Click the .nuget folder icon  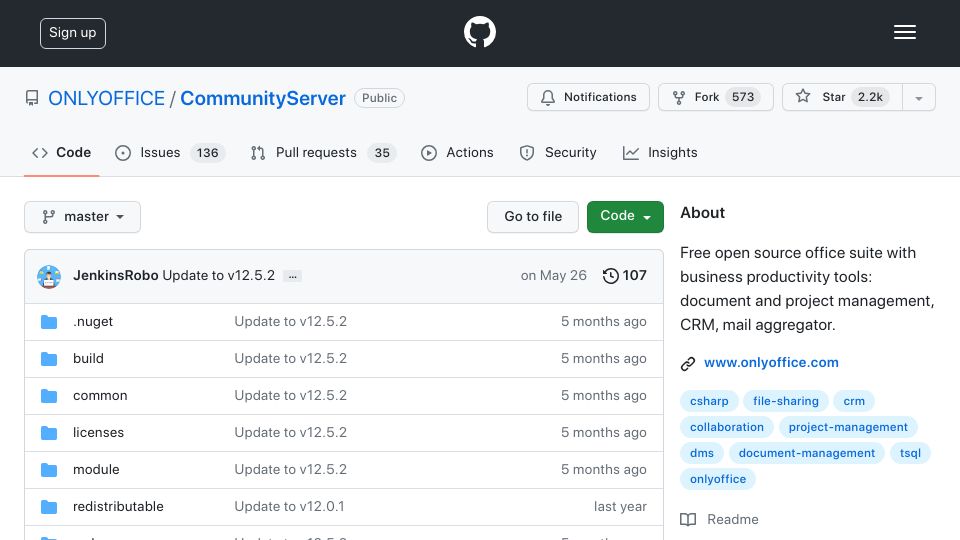click(x=49, y=321)
